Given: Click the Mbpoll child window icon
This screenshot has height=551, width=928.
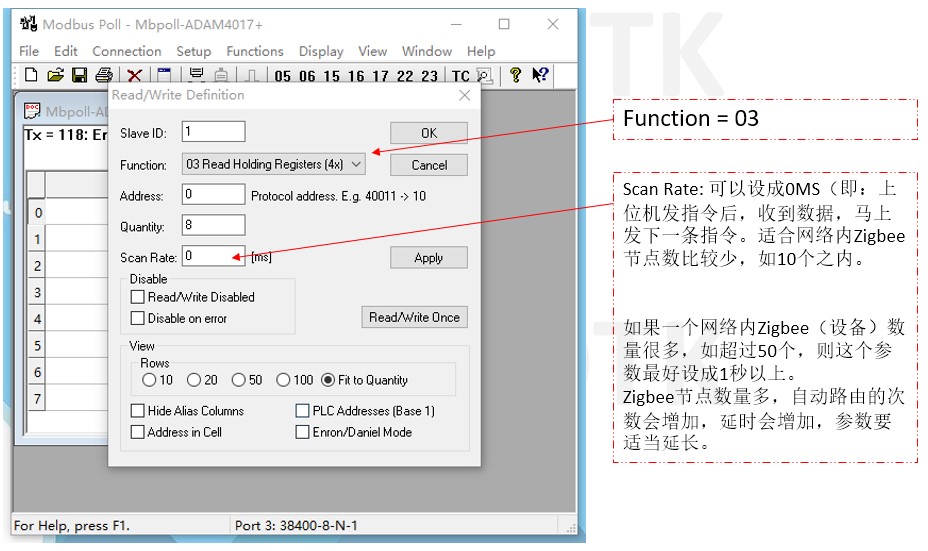Looking at the screenshot, I should 32,111.
